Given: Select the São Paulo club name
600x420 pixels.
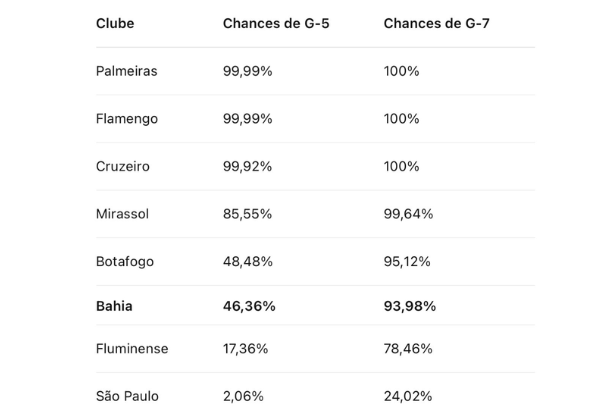Looking at the screenshot, I should tap(127, 396).
